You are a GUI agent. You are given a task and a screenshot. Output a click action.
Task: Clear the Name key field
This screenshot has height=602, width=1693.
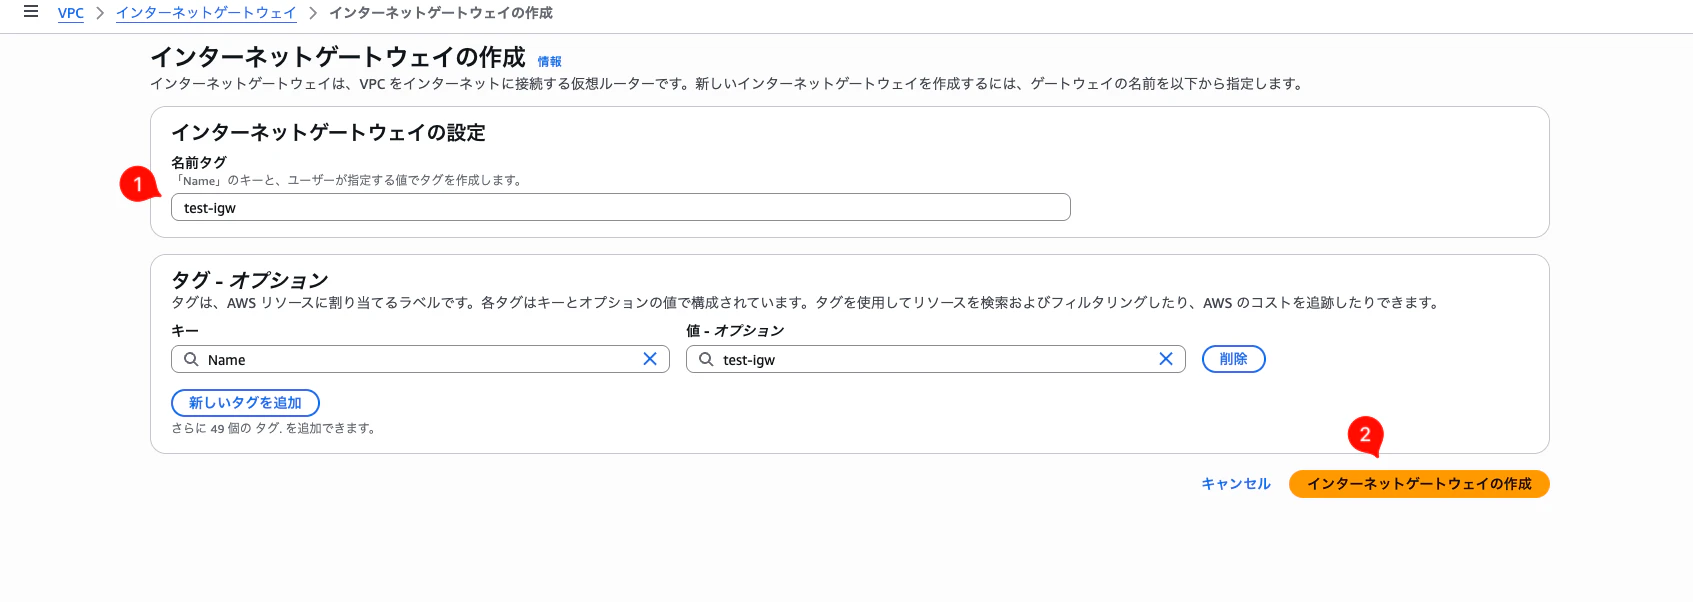[650, 359]
